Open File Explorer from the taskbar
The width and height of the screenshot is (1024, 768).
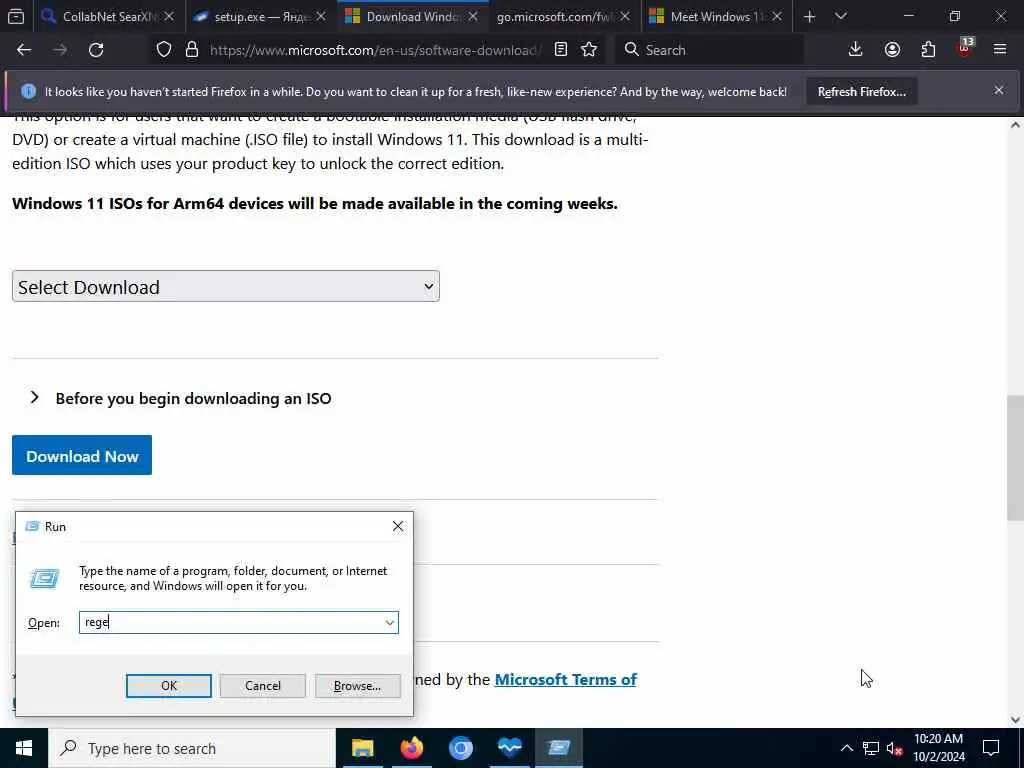pos(362,748)
